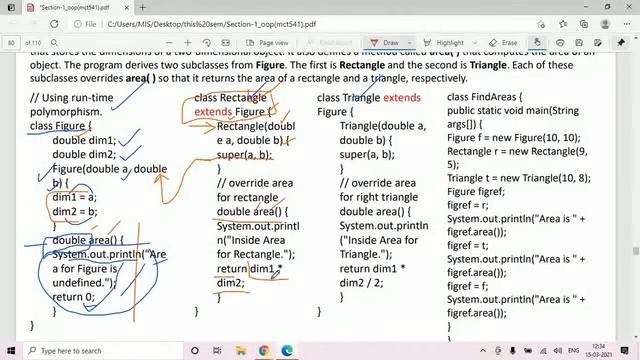Select the Erase tool

tap(503, 42)
